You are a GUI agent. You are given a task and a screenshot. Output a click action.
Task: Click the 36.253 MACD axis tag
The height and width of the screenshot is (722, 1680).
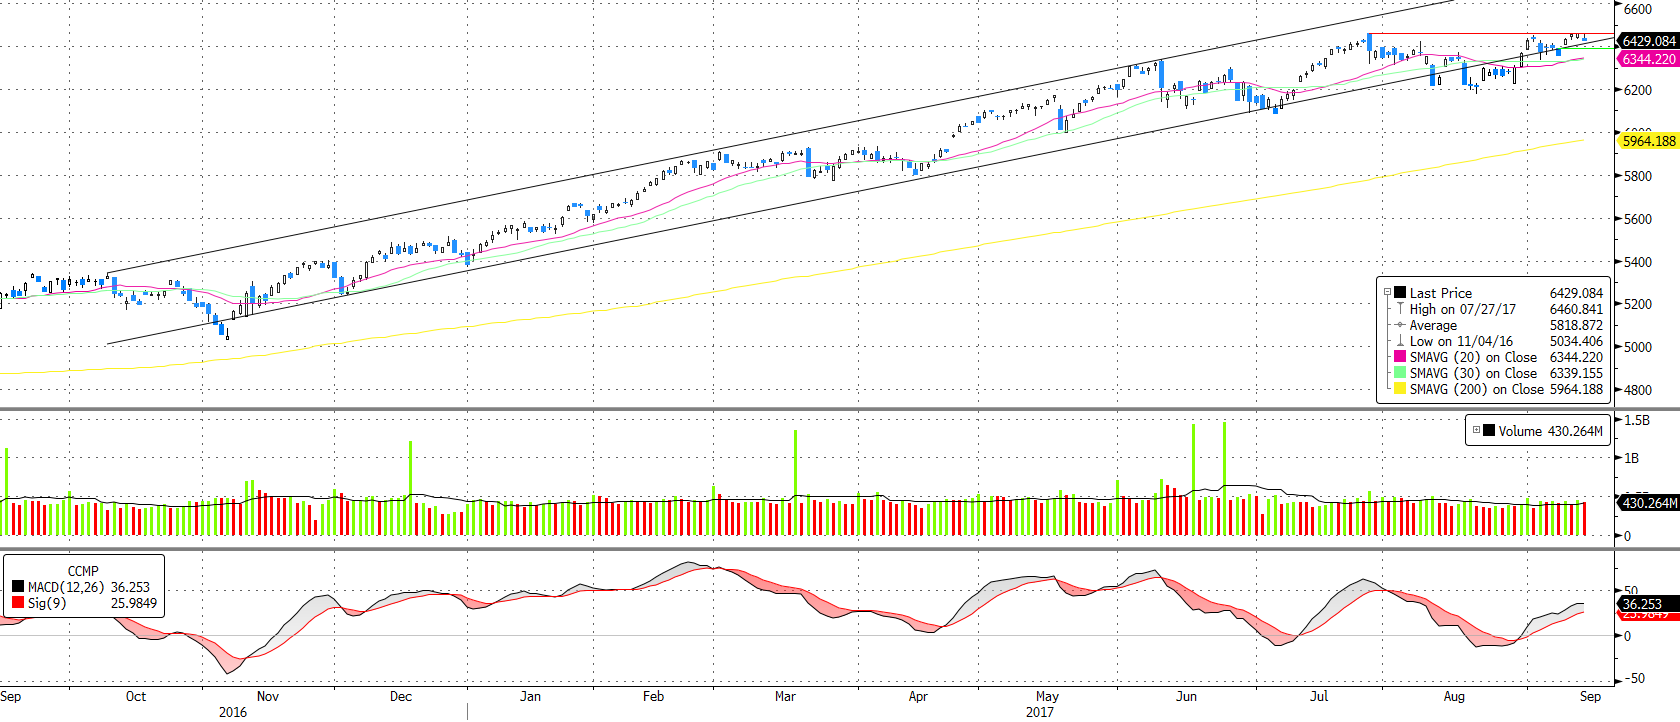(1642, 604)
